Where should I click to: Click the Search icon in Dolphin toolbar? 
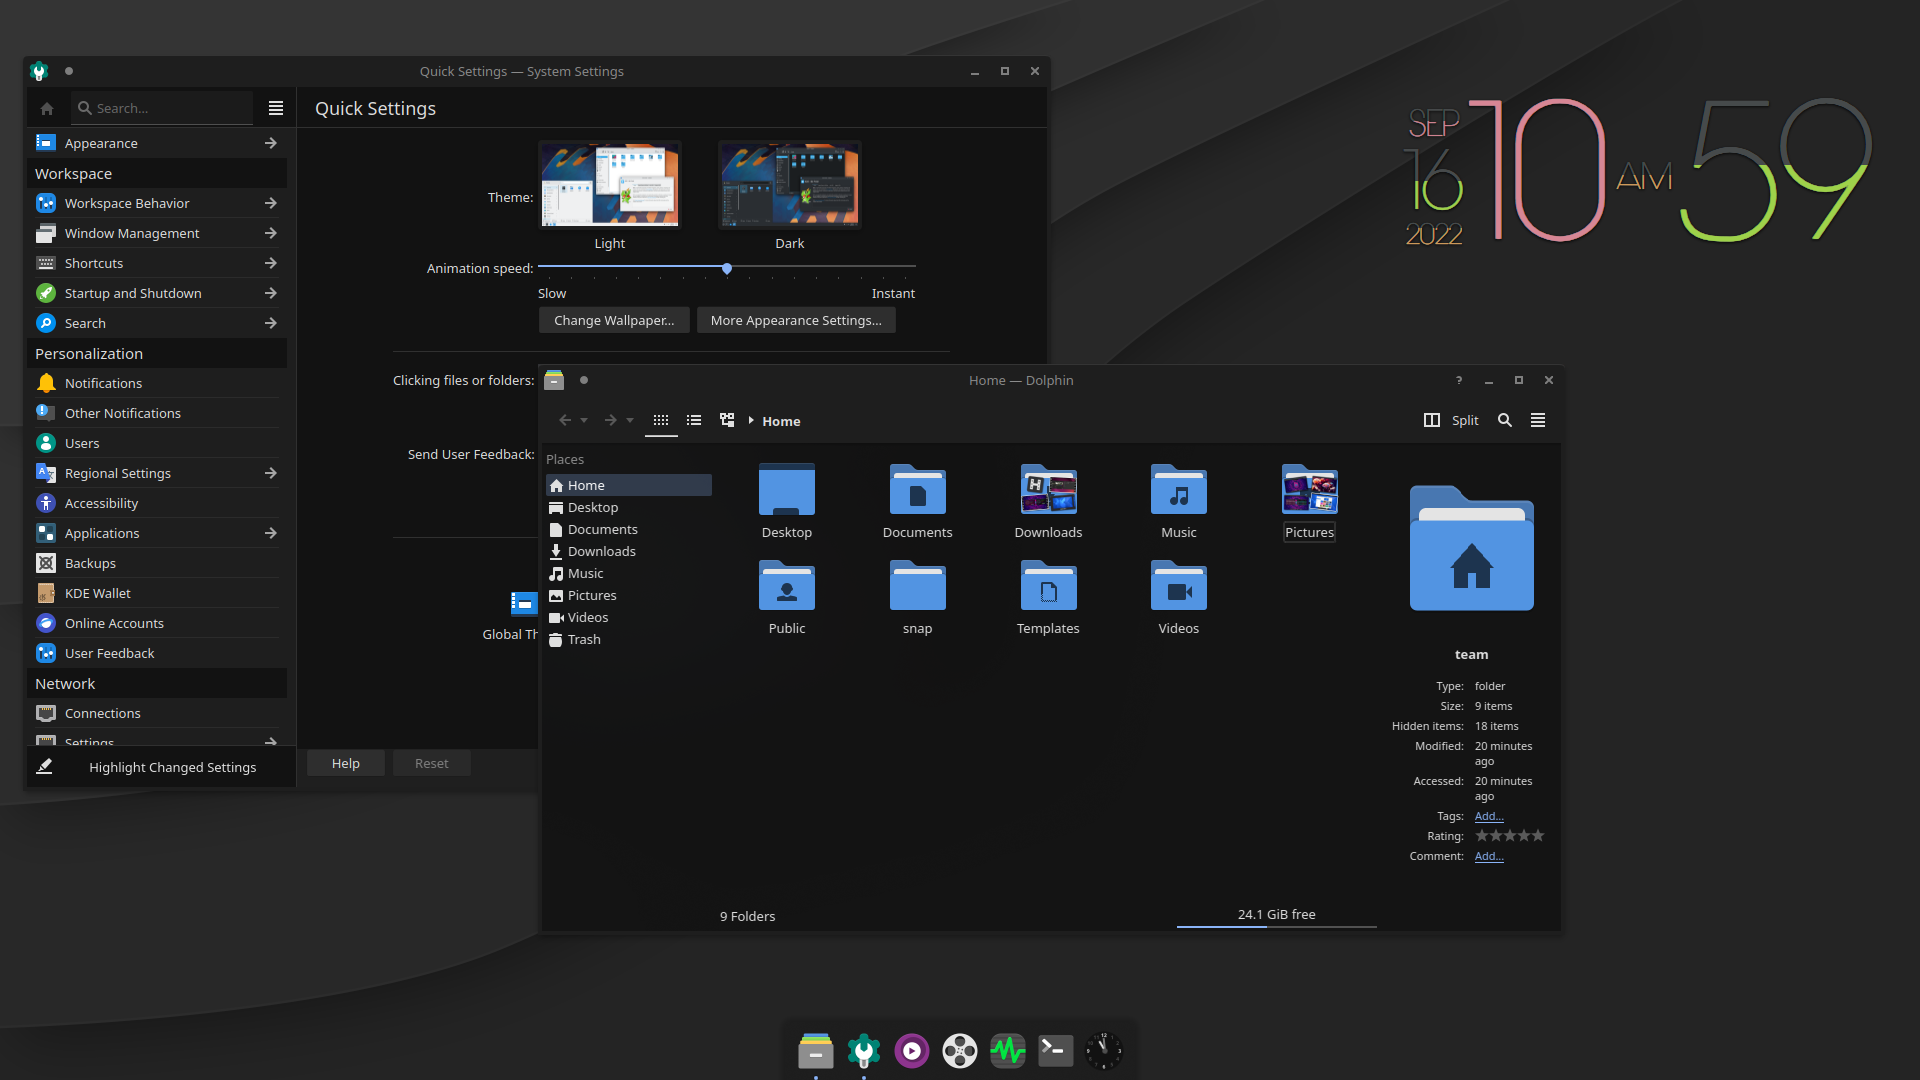tap(1503, 419)
